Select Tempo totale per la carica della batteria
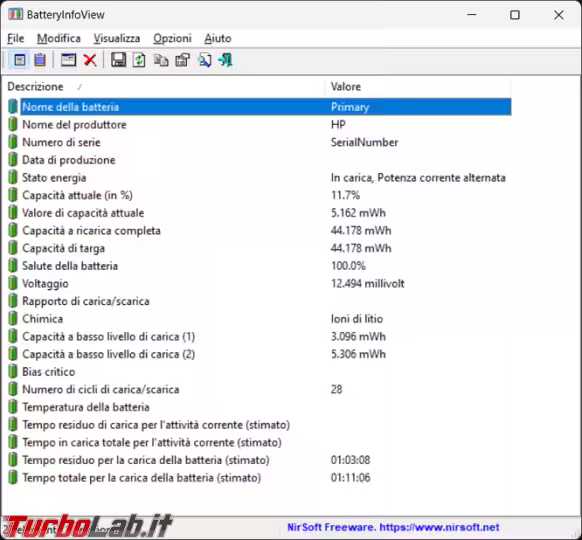 pos(259,478)
